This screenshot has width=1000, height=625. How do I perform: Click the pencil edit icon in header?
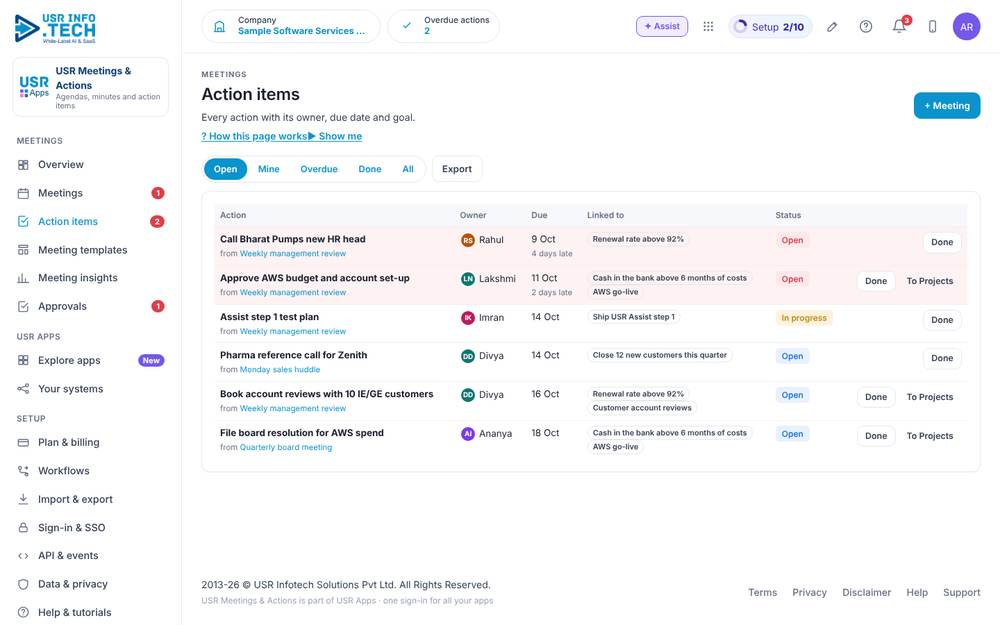point(832,26)
